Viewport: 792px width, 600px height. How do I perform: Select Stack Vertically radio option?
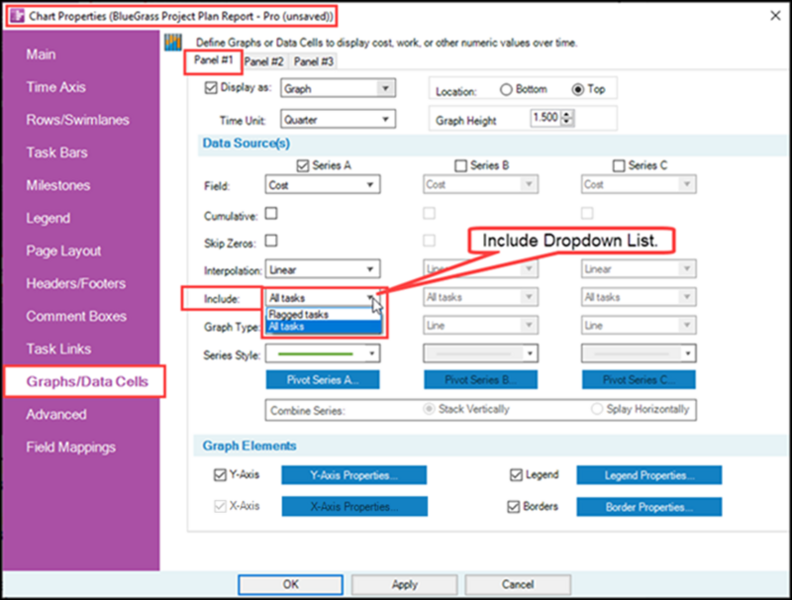(x=429, y=409)
